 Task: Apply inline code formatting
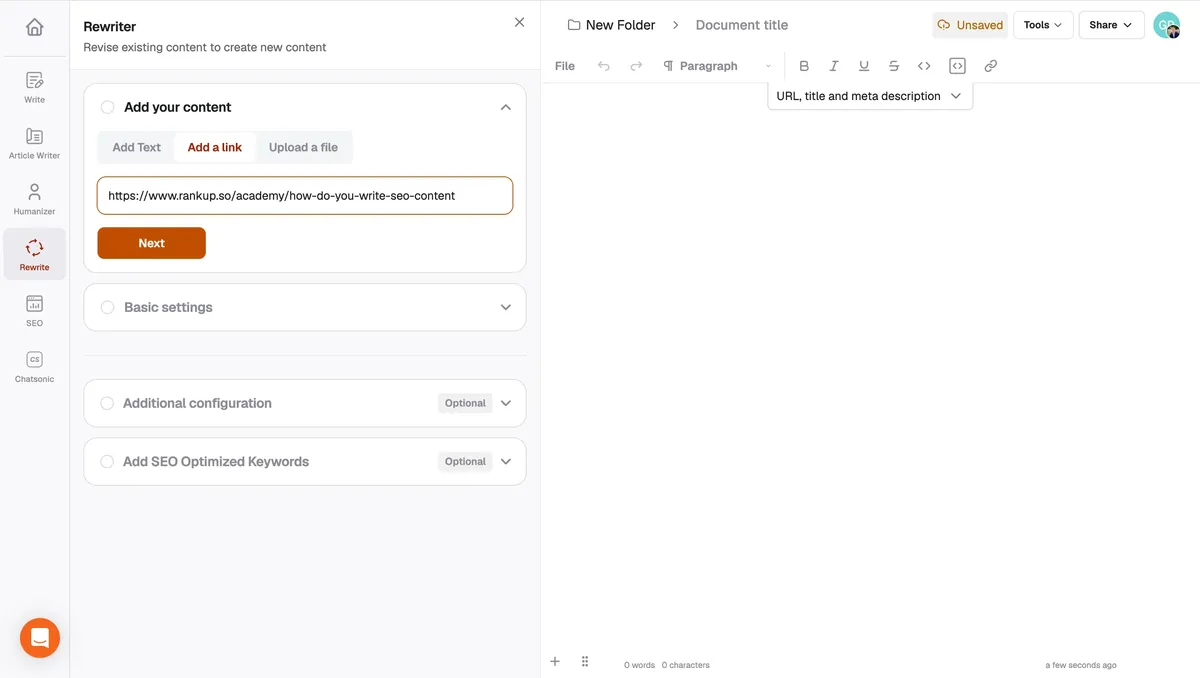pos(924,66)
